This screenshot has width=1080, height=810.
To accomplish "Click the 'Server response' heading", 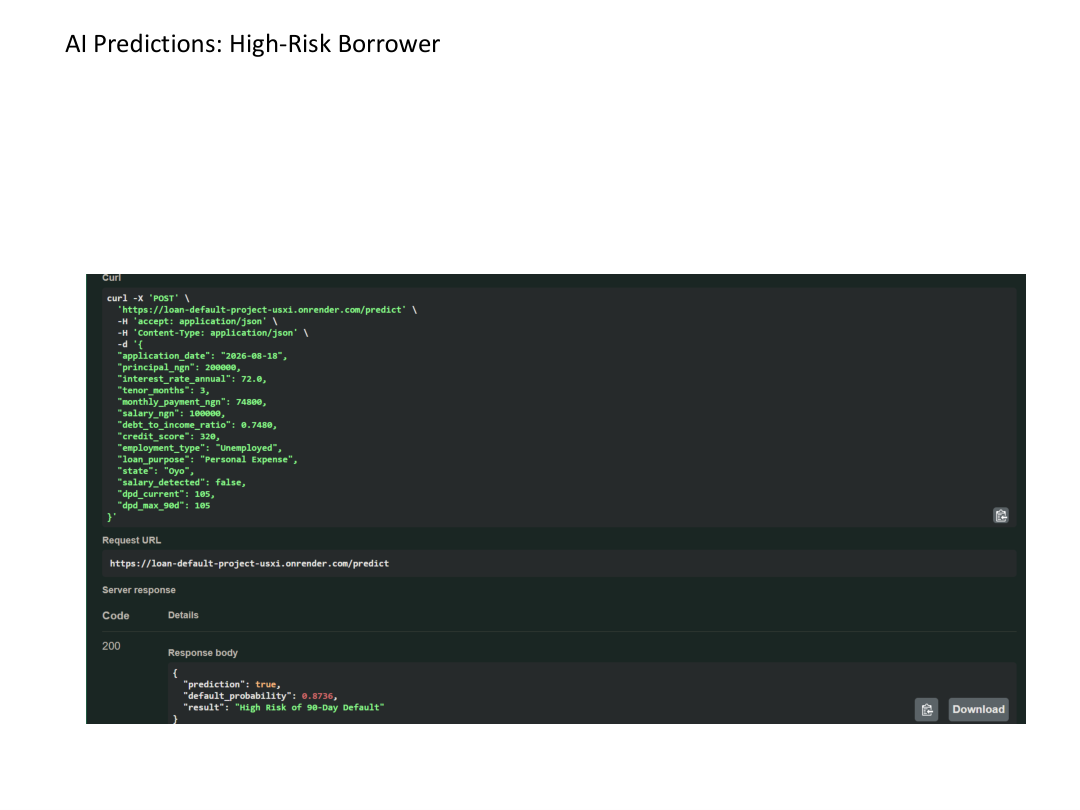I will pos(138,590).
